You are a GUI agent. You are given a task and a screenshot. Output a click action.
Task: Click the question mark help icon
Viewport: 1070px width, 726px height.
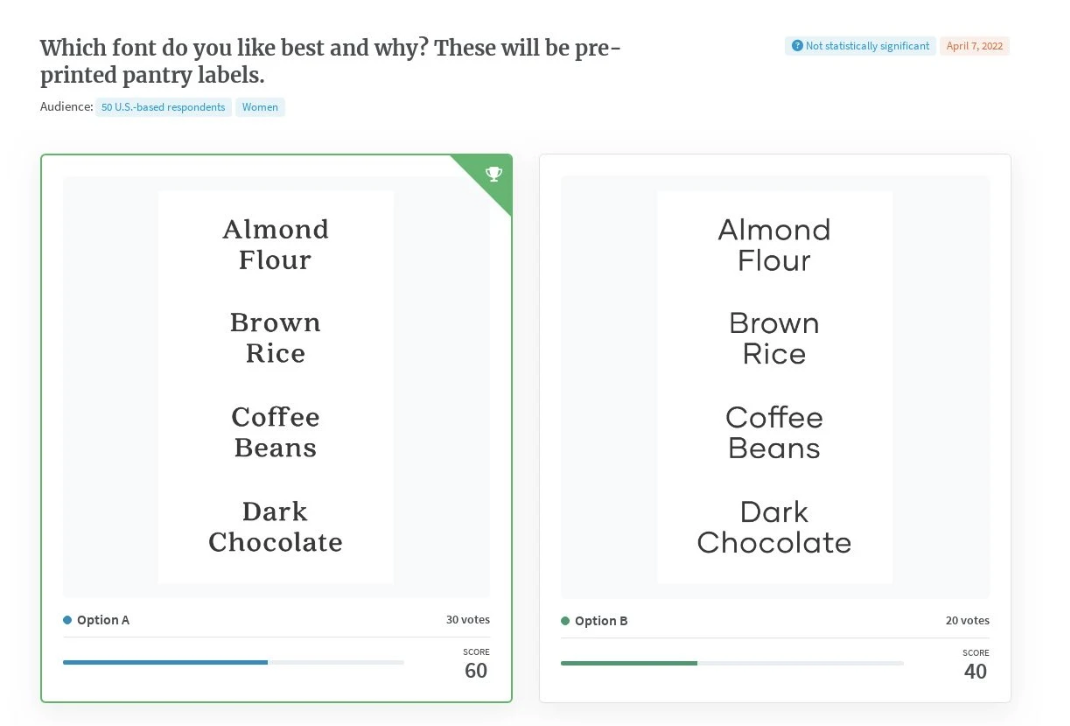coord(797,46)
